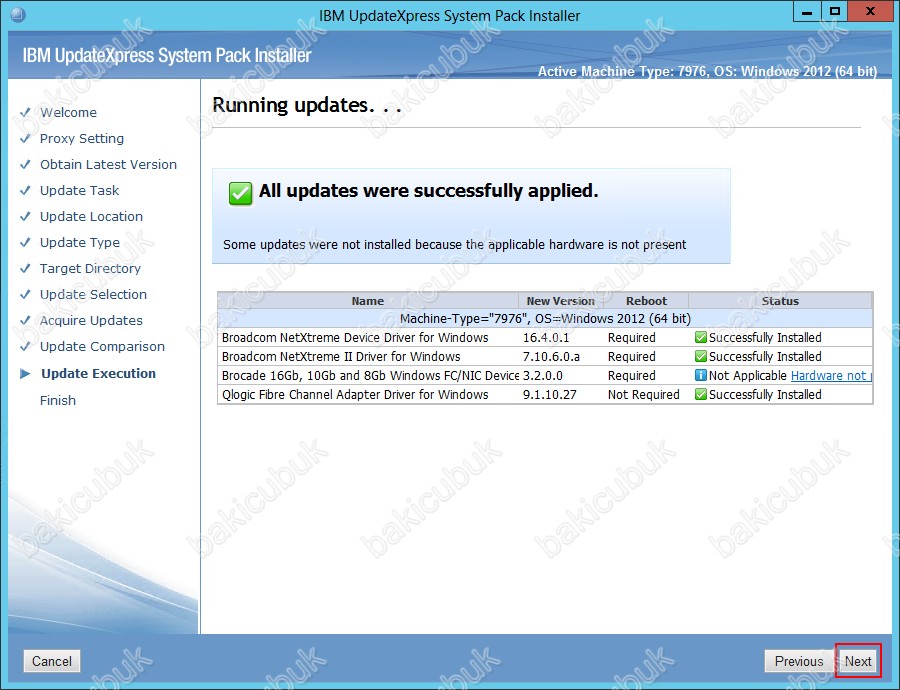Image resolution: width=900 pixels, height=690 pixels.
Task: Close the installer window
Action: (870, 11)
